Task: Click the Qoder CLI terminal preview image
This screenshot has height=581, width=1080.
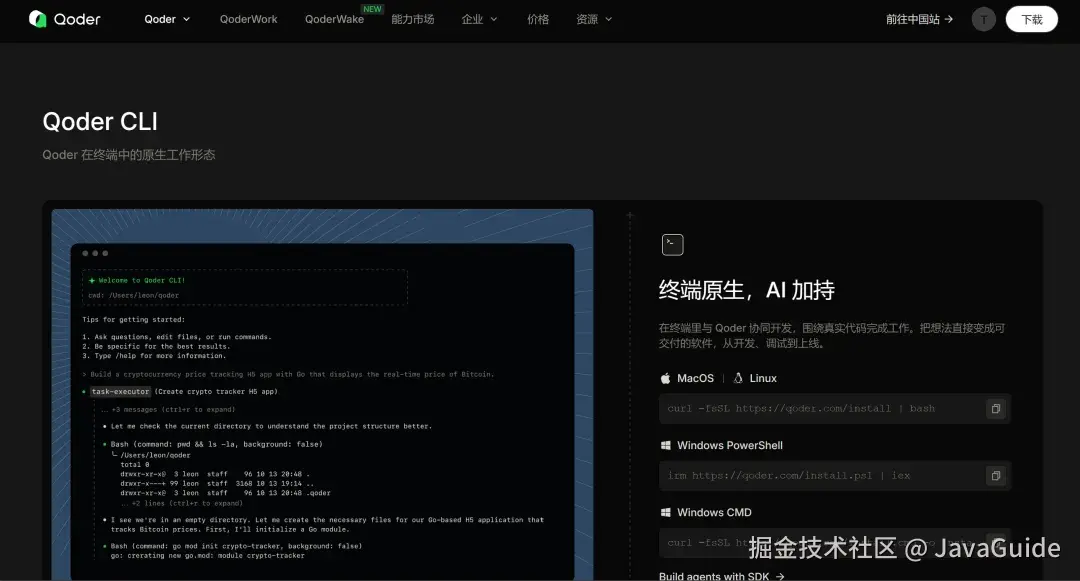Action: coord(322,394)
